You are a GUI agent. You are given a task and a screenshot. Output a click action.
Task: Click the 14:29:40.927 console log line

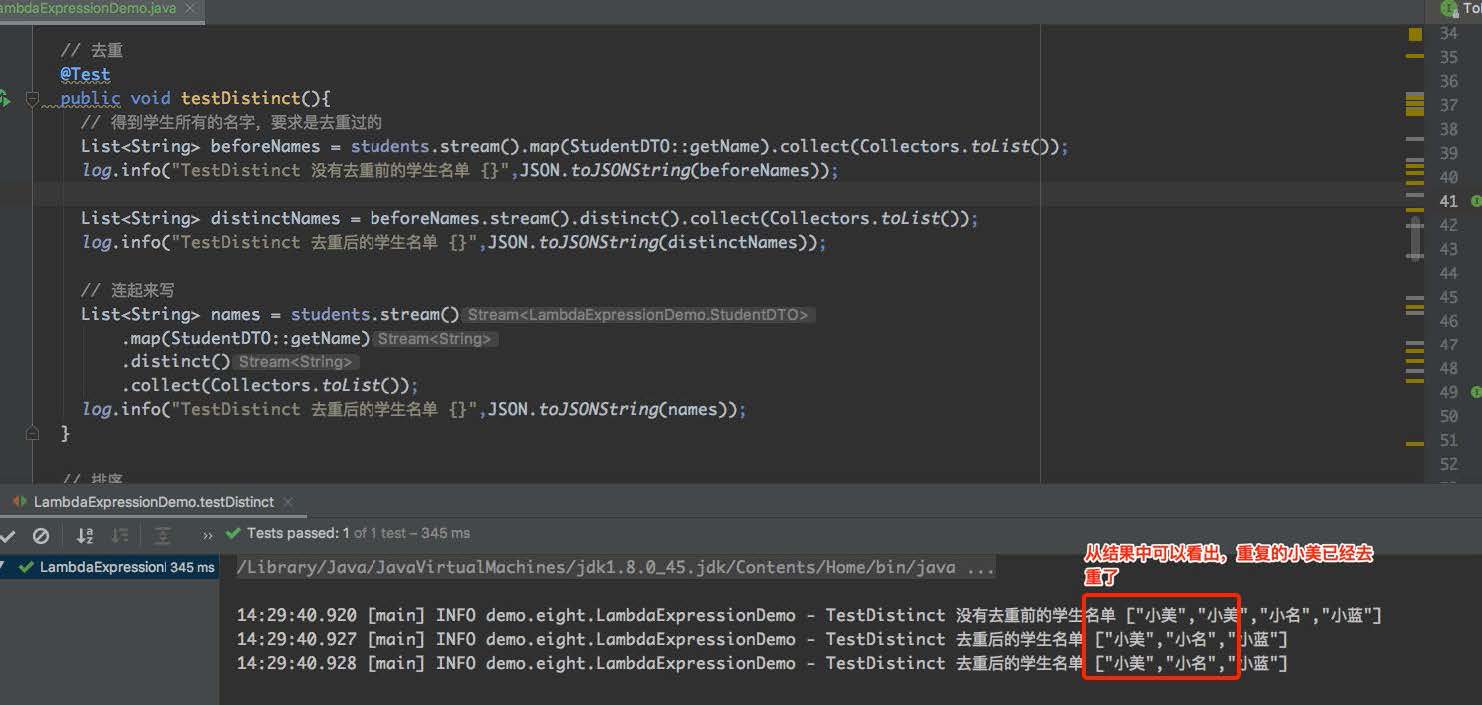(x=761, y=640)
